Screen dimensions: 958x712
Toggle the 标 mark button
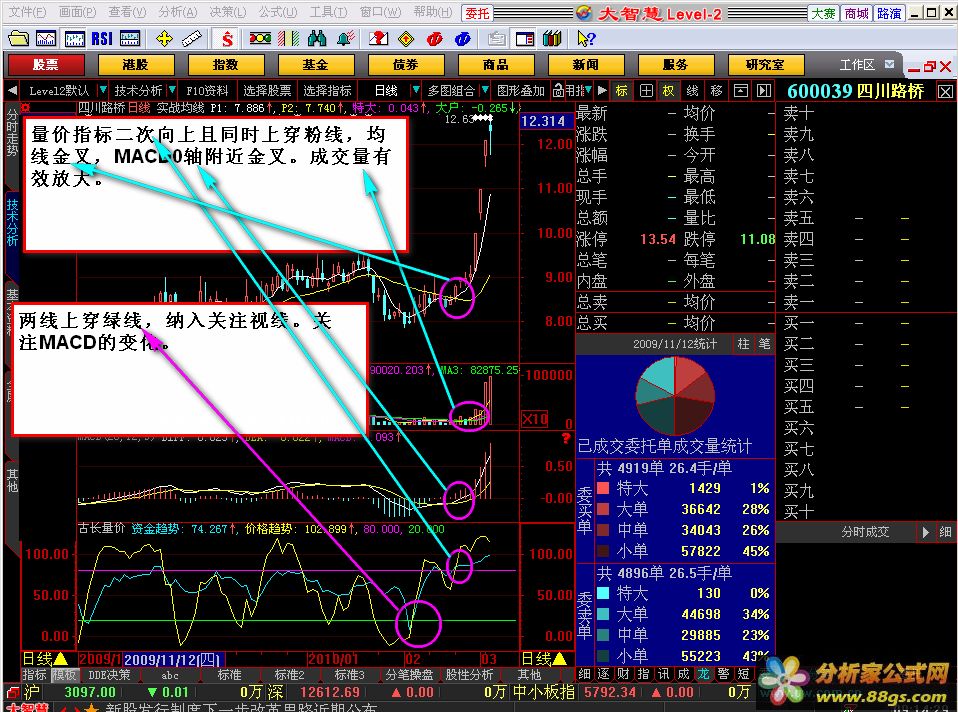click(622, 91)
